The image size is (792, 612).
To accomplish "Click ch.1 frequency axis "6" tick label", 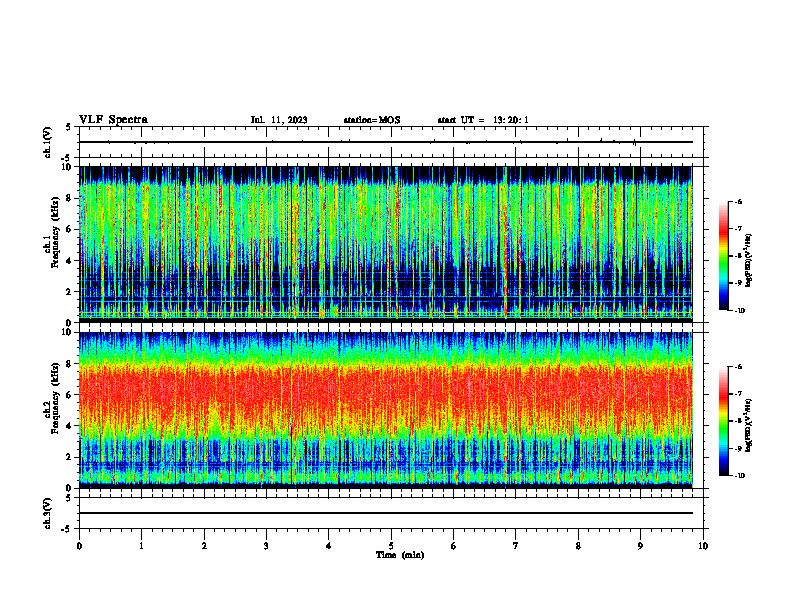I will (69, 229).
